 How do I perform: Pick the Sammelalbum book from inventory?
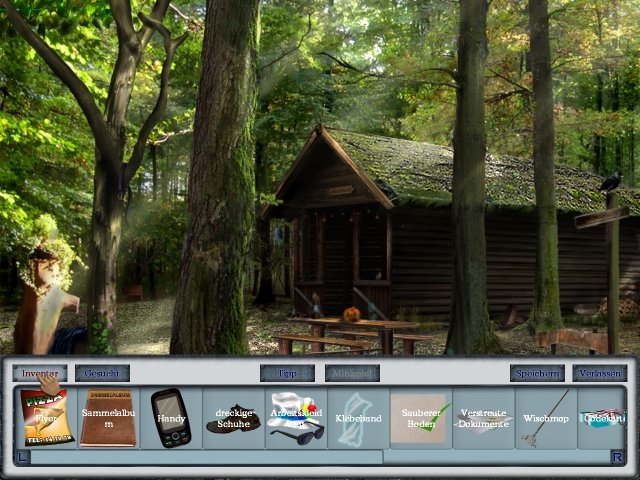(108, 418)
